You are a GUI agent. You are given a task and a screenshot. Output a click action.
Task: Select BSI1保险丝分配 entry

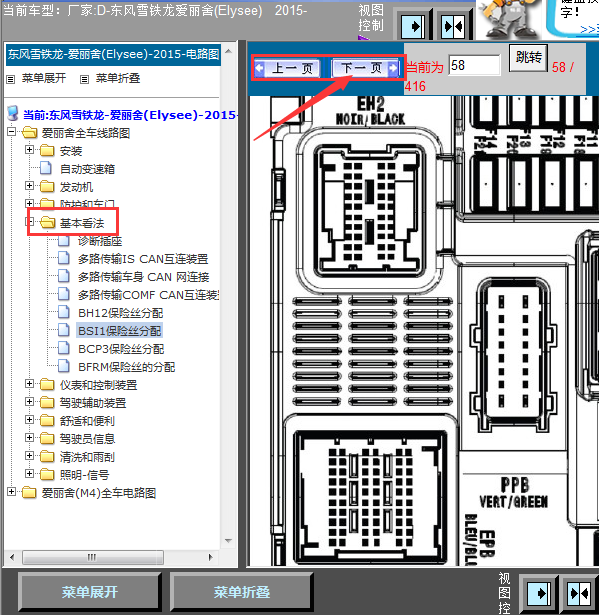[120, 331]
